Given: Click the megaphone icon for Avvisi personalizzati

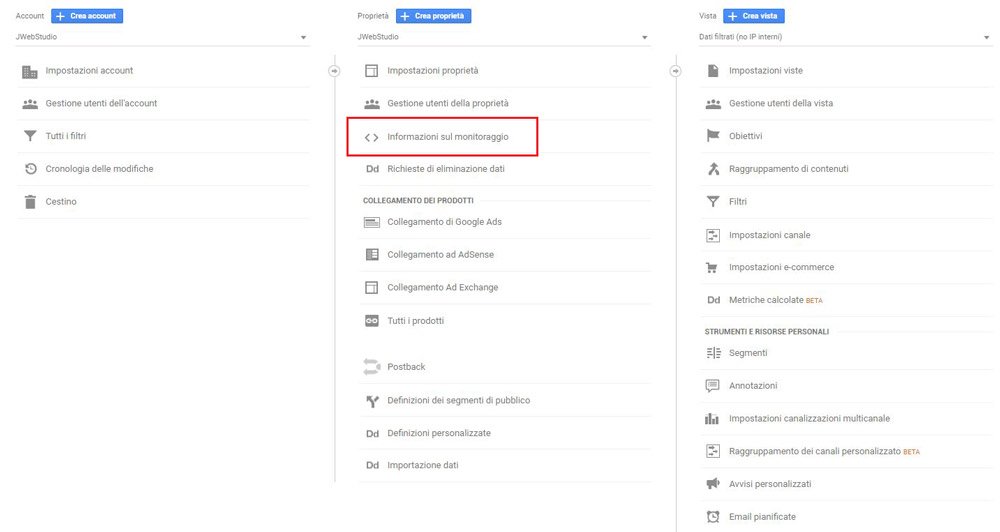Looking at the screenshot, I should point(713,484).
